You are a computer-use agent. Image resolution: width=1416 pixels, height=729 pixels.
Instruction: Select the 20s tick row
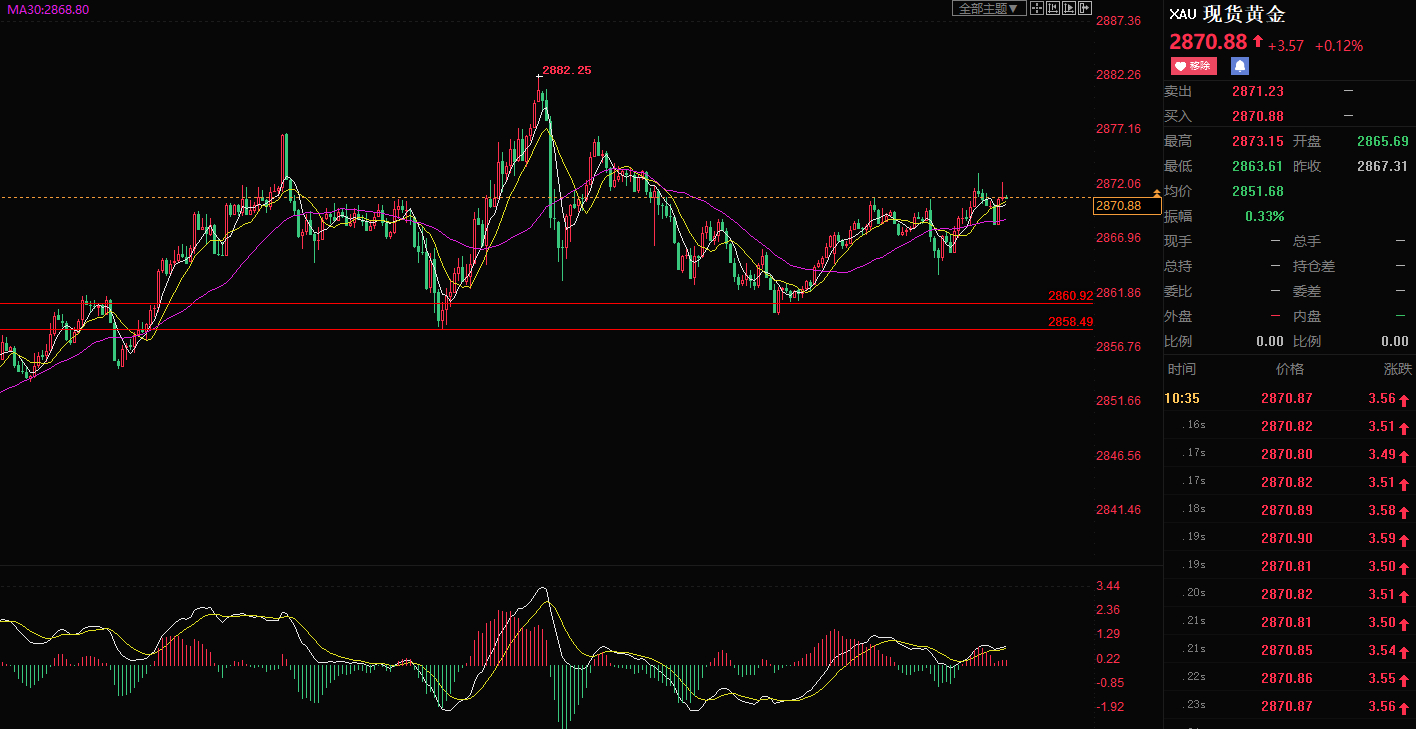(1288, 594)
